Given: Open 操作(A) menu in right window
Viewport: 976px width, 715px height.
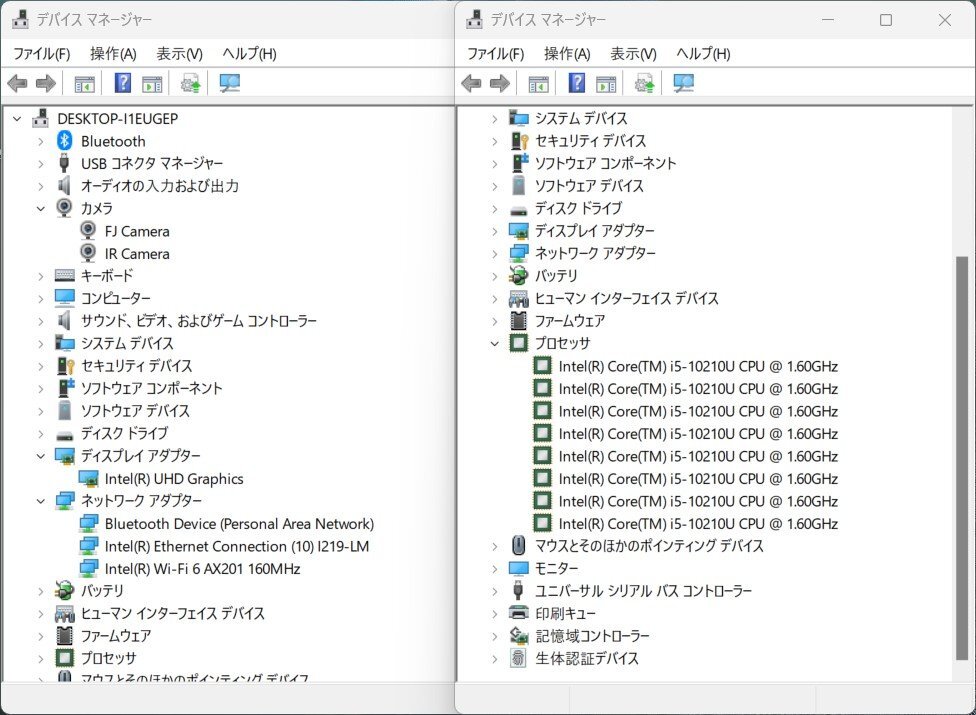Looking at the screenshot, I should tap(567, 54).
